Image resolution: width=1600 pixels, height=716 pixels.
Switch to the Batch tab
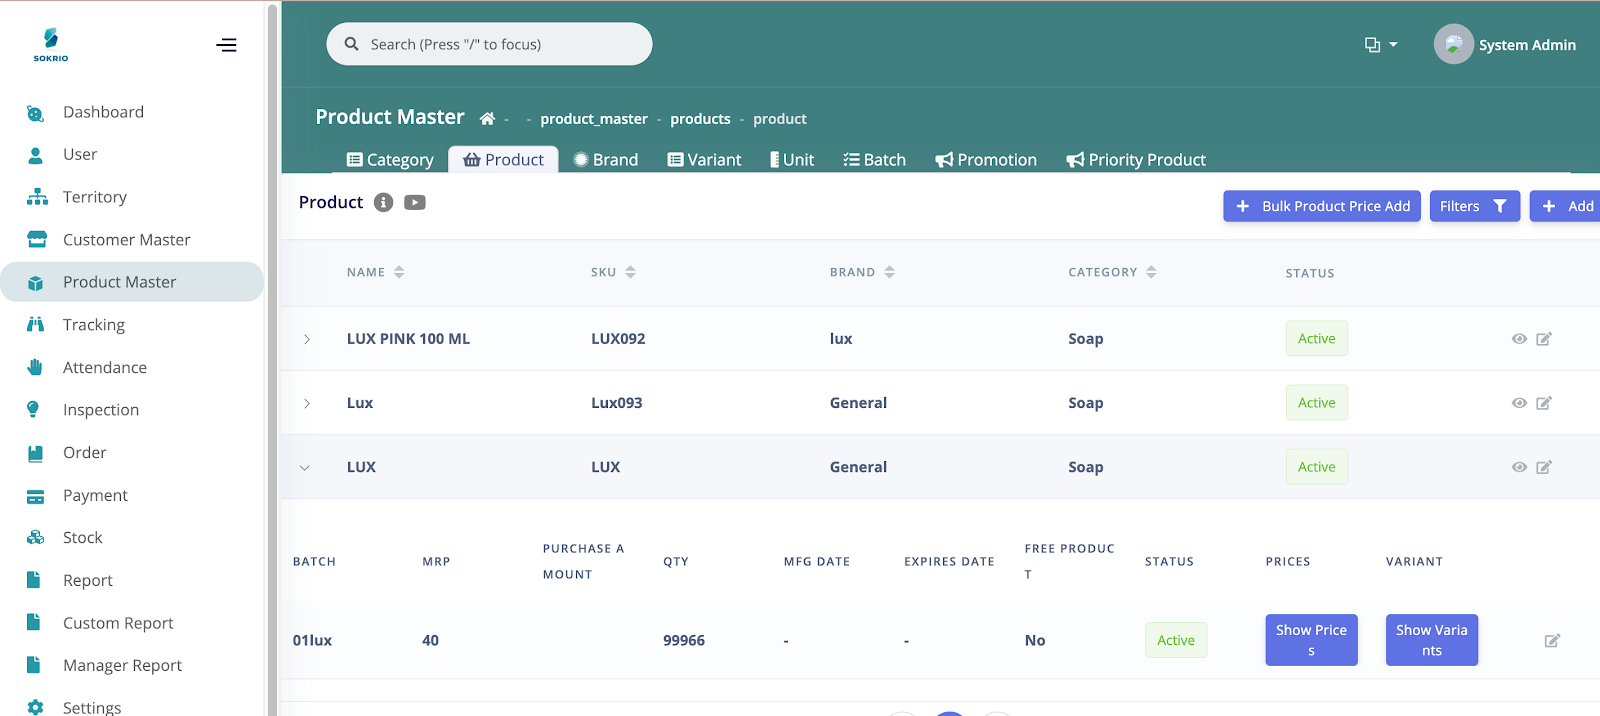click(x=875, y=160)
